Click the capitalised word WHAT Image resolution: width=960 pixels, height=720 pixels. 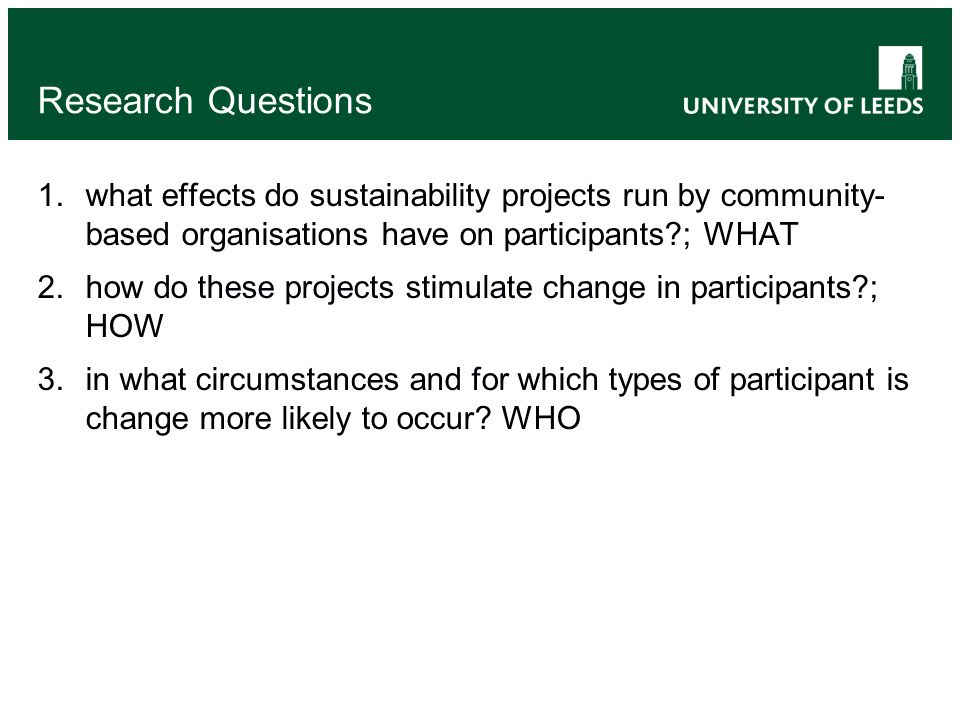tap(751, 234)
